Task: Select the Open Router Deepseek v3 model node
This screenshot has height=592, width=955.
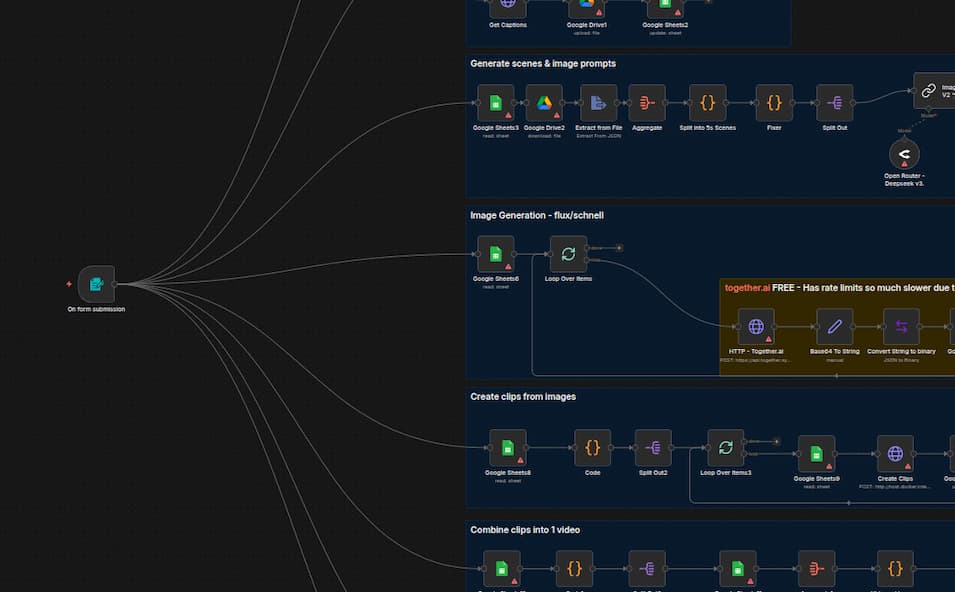Action: [904, 154]
